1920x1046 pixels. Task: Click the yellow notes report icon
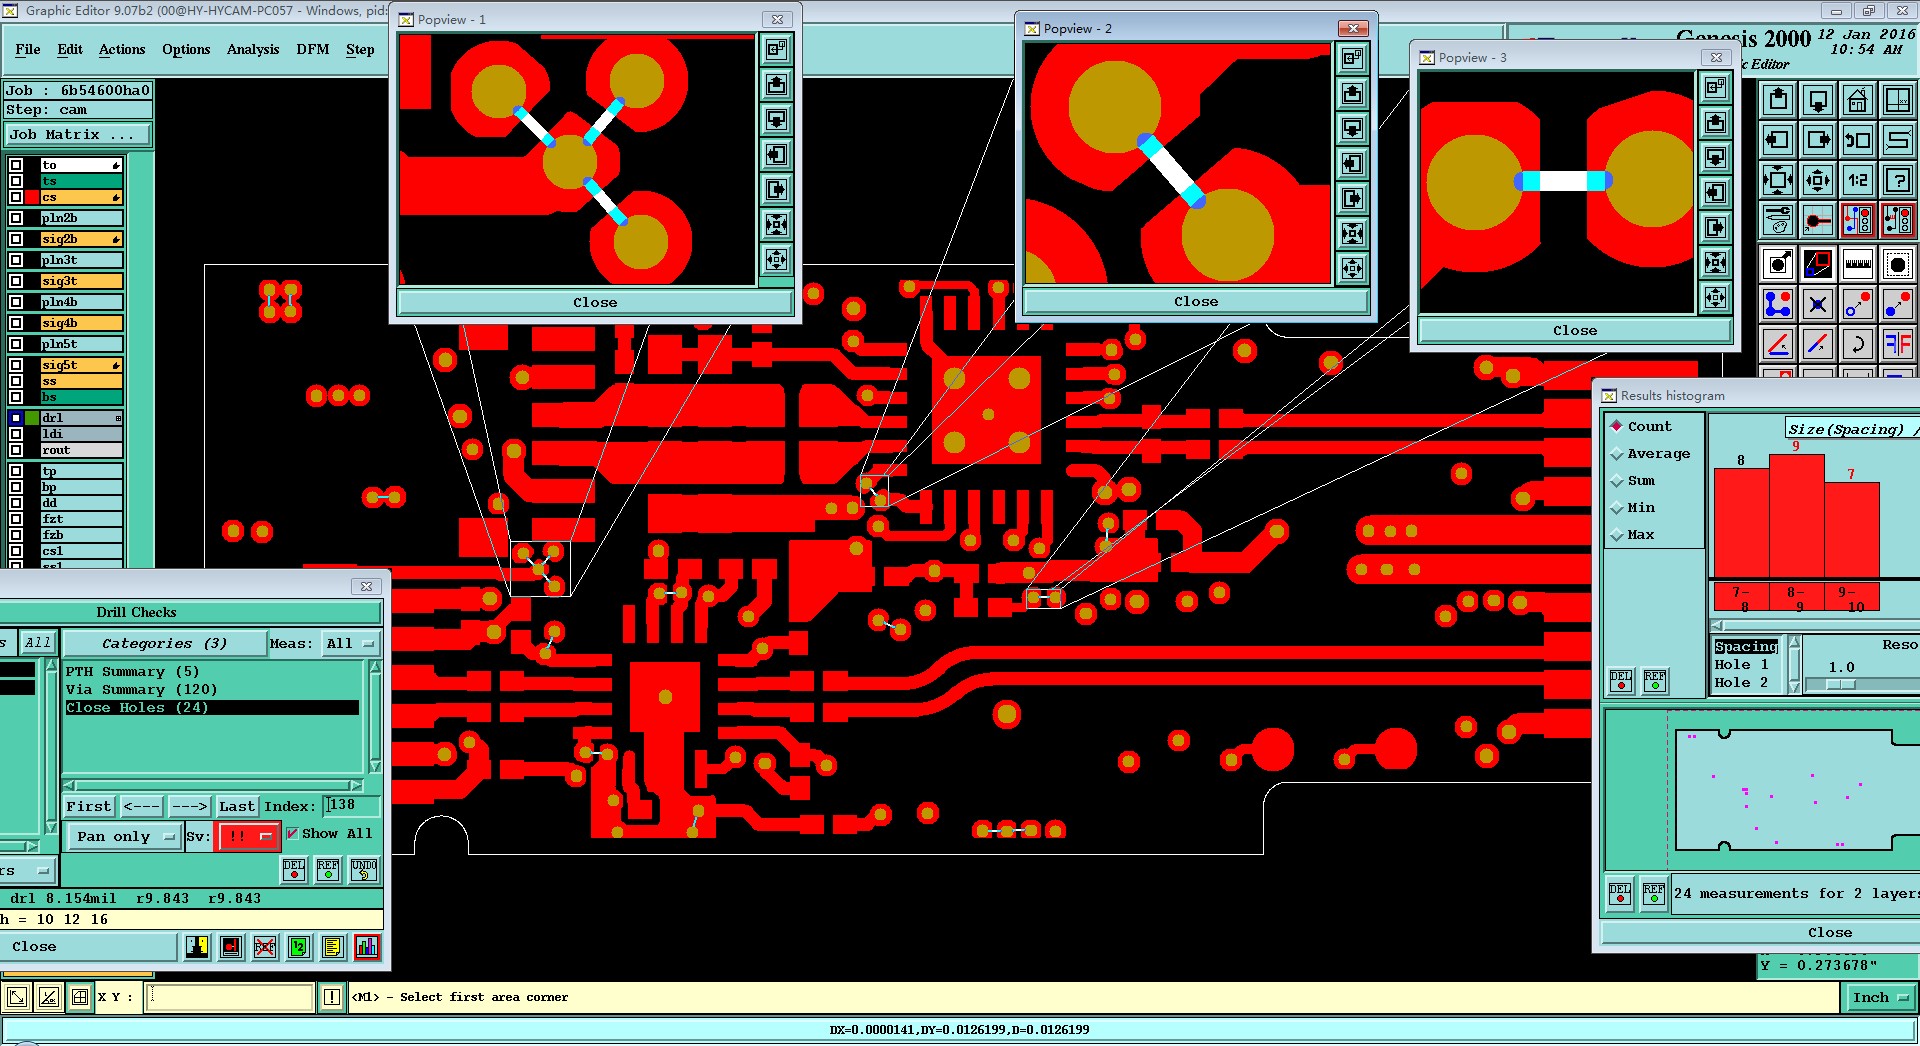click(x=333, y=947)
